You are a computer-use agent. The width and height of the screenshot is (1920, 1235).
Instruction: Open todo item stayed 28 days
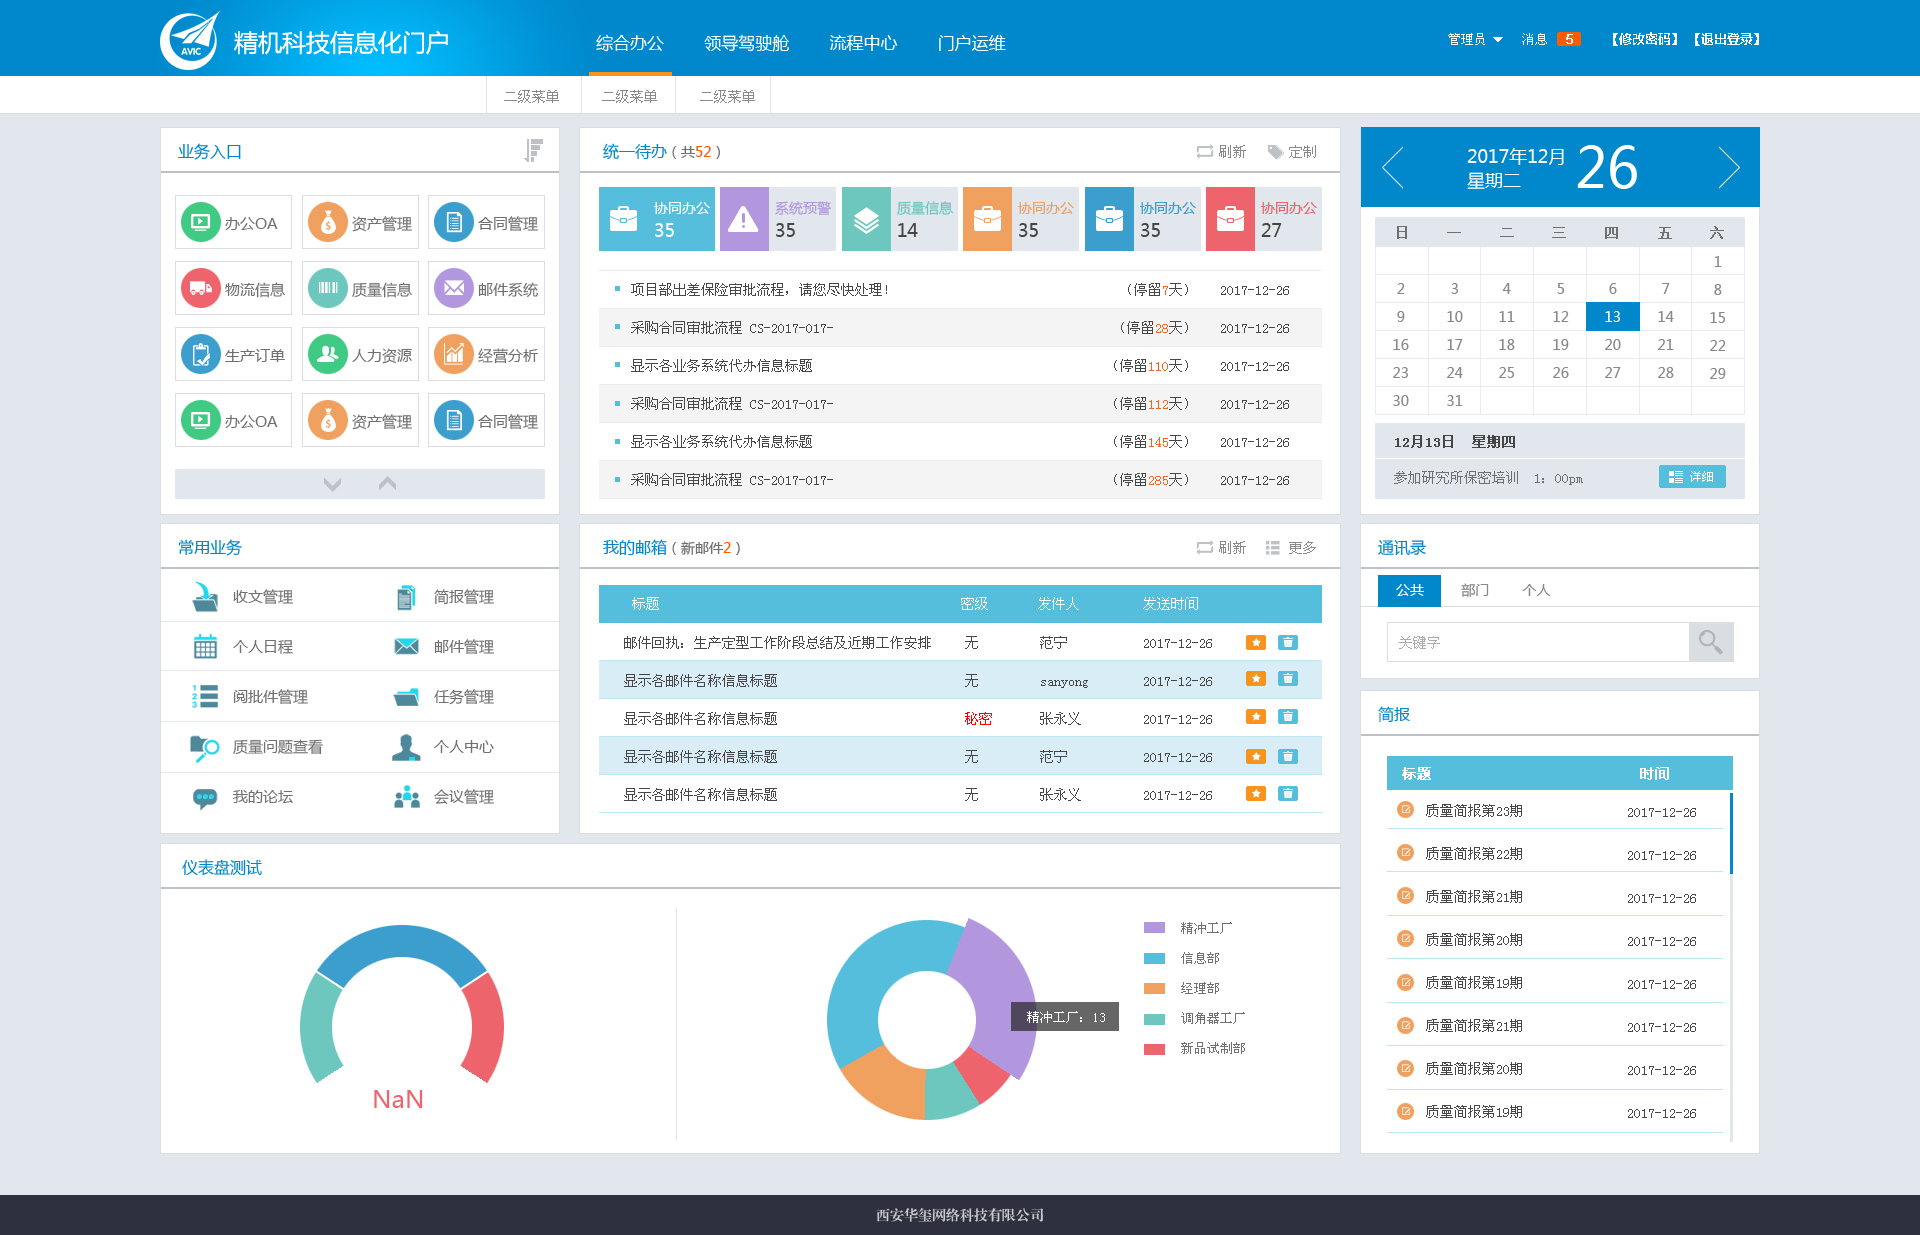pos(960,328)
